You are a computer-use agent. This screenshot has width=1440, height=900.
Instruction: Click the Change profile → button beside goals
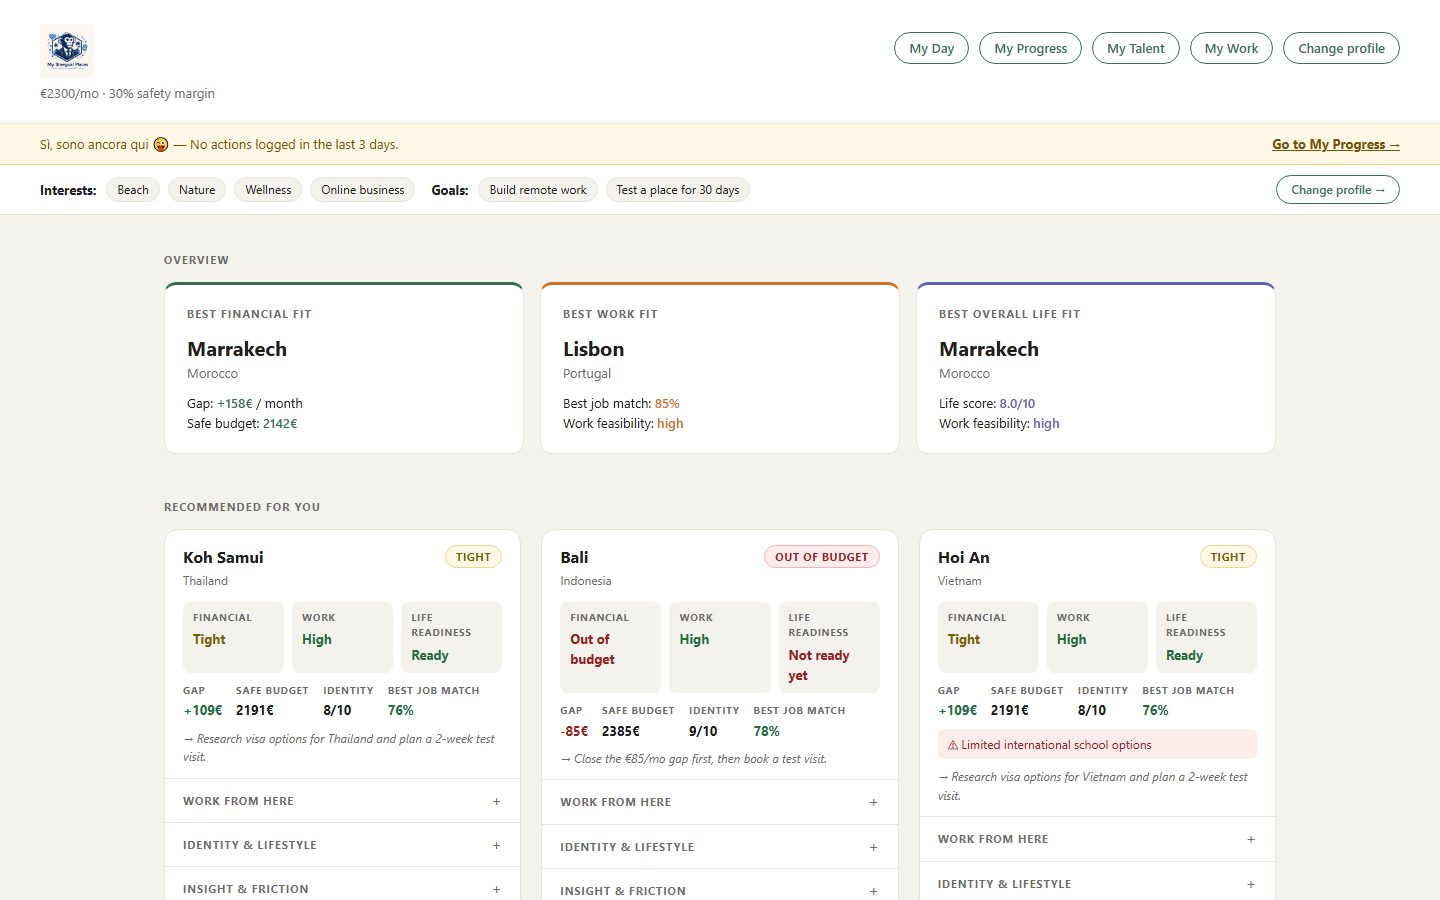tap(1338, 190)
